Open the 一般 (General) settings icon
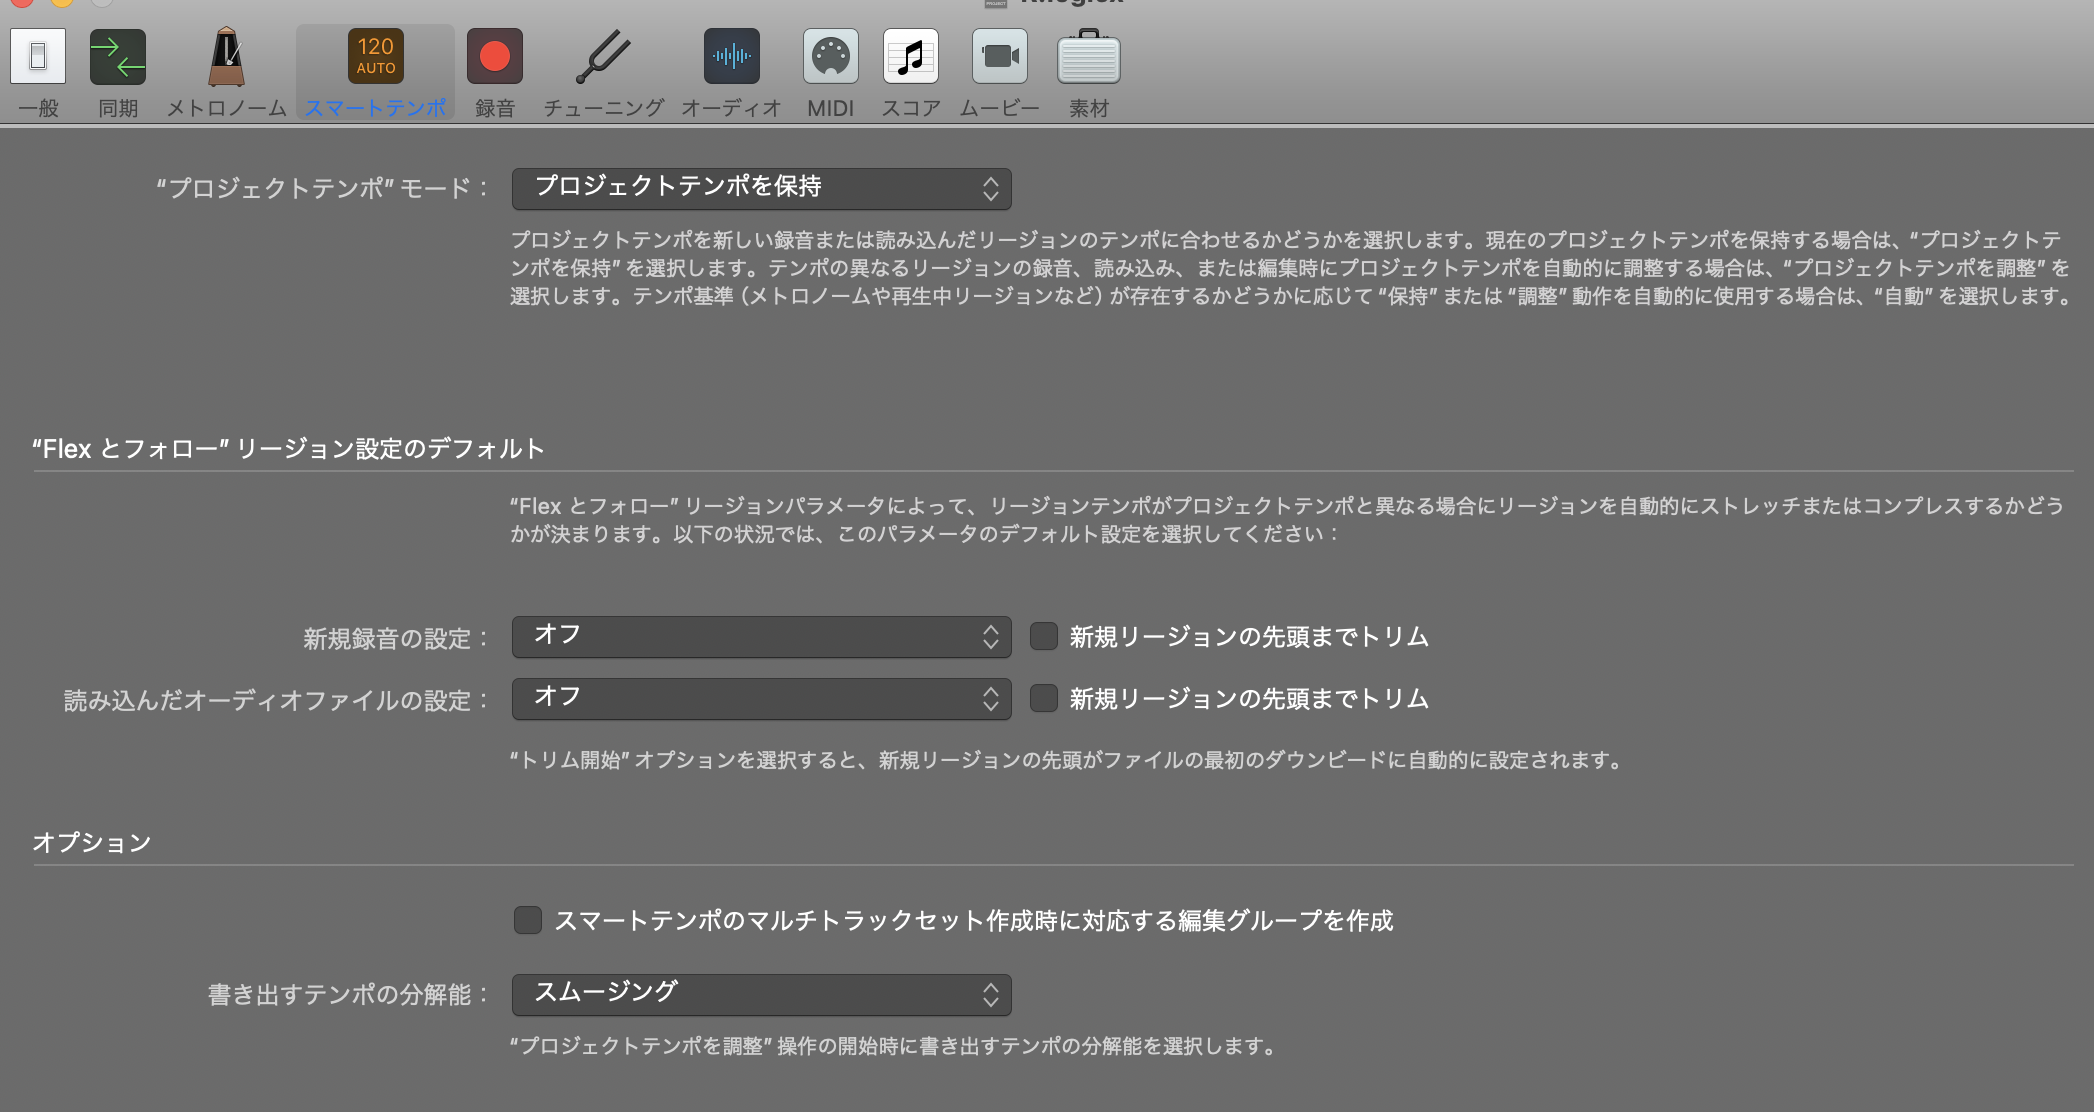 pyautogui.click(x=38, y=57)
